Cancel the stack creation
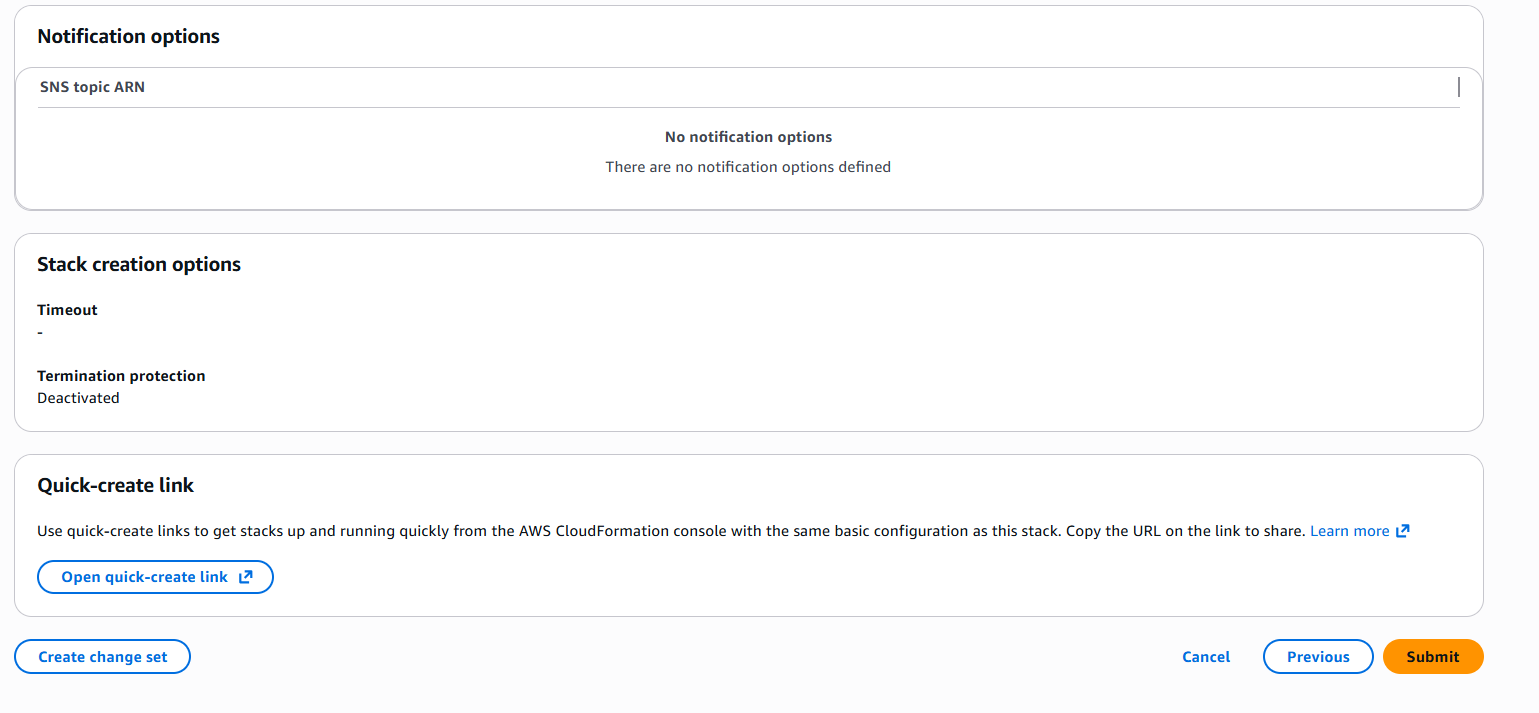 (x=1206, y=657)
